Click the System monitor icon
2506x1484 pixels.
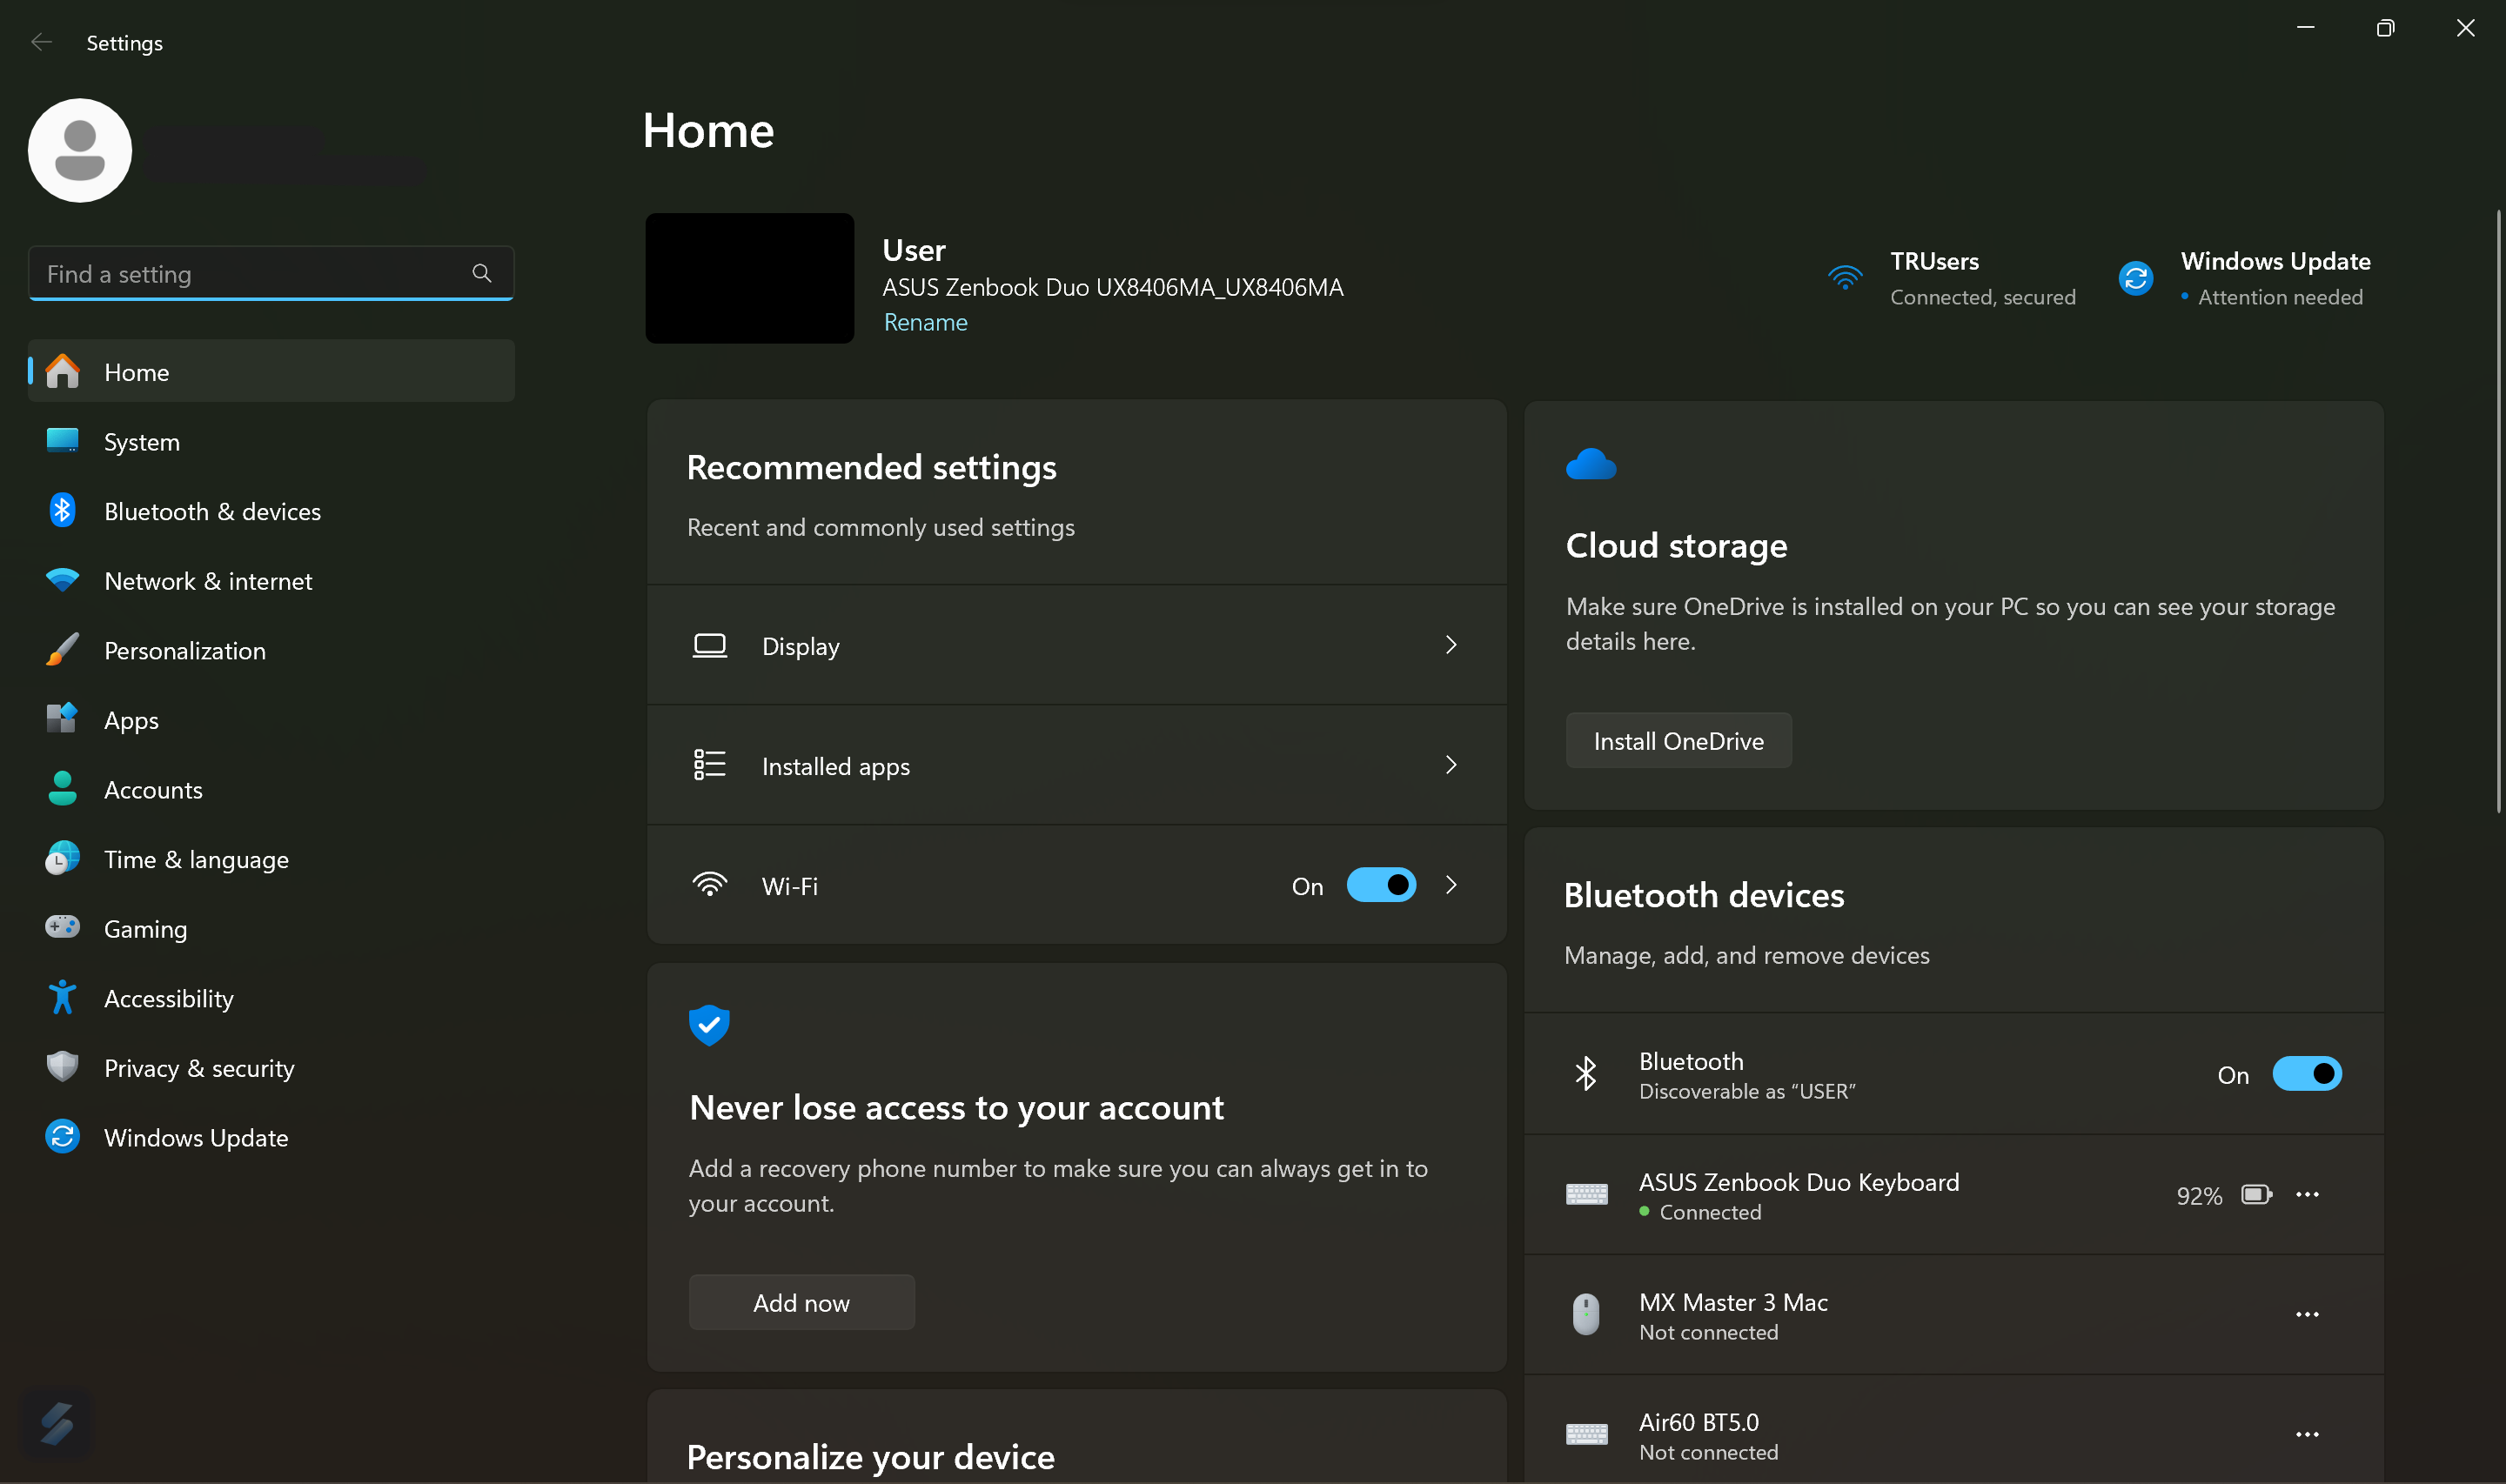[x=62, y=441]
